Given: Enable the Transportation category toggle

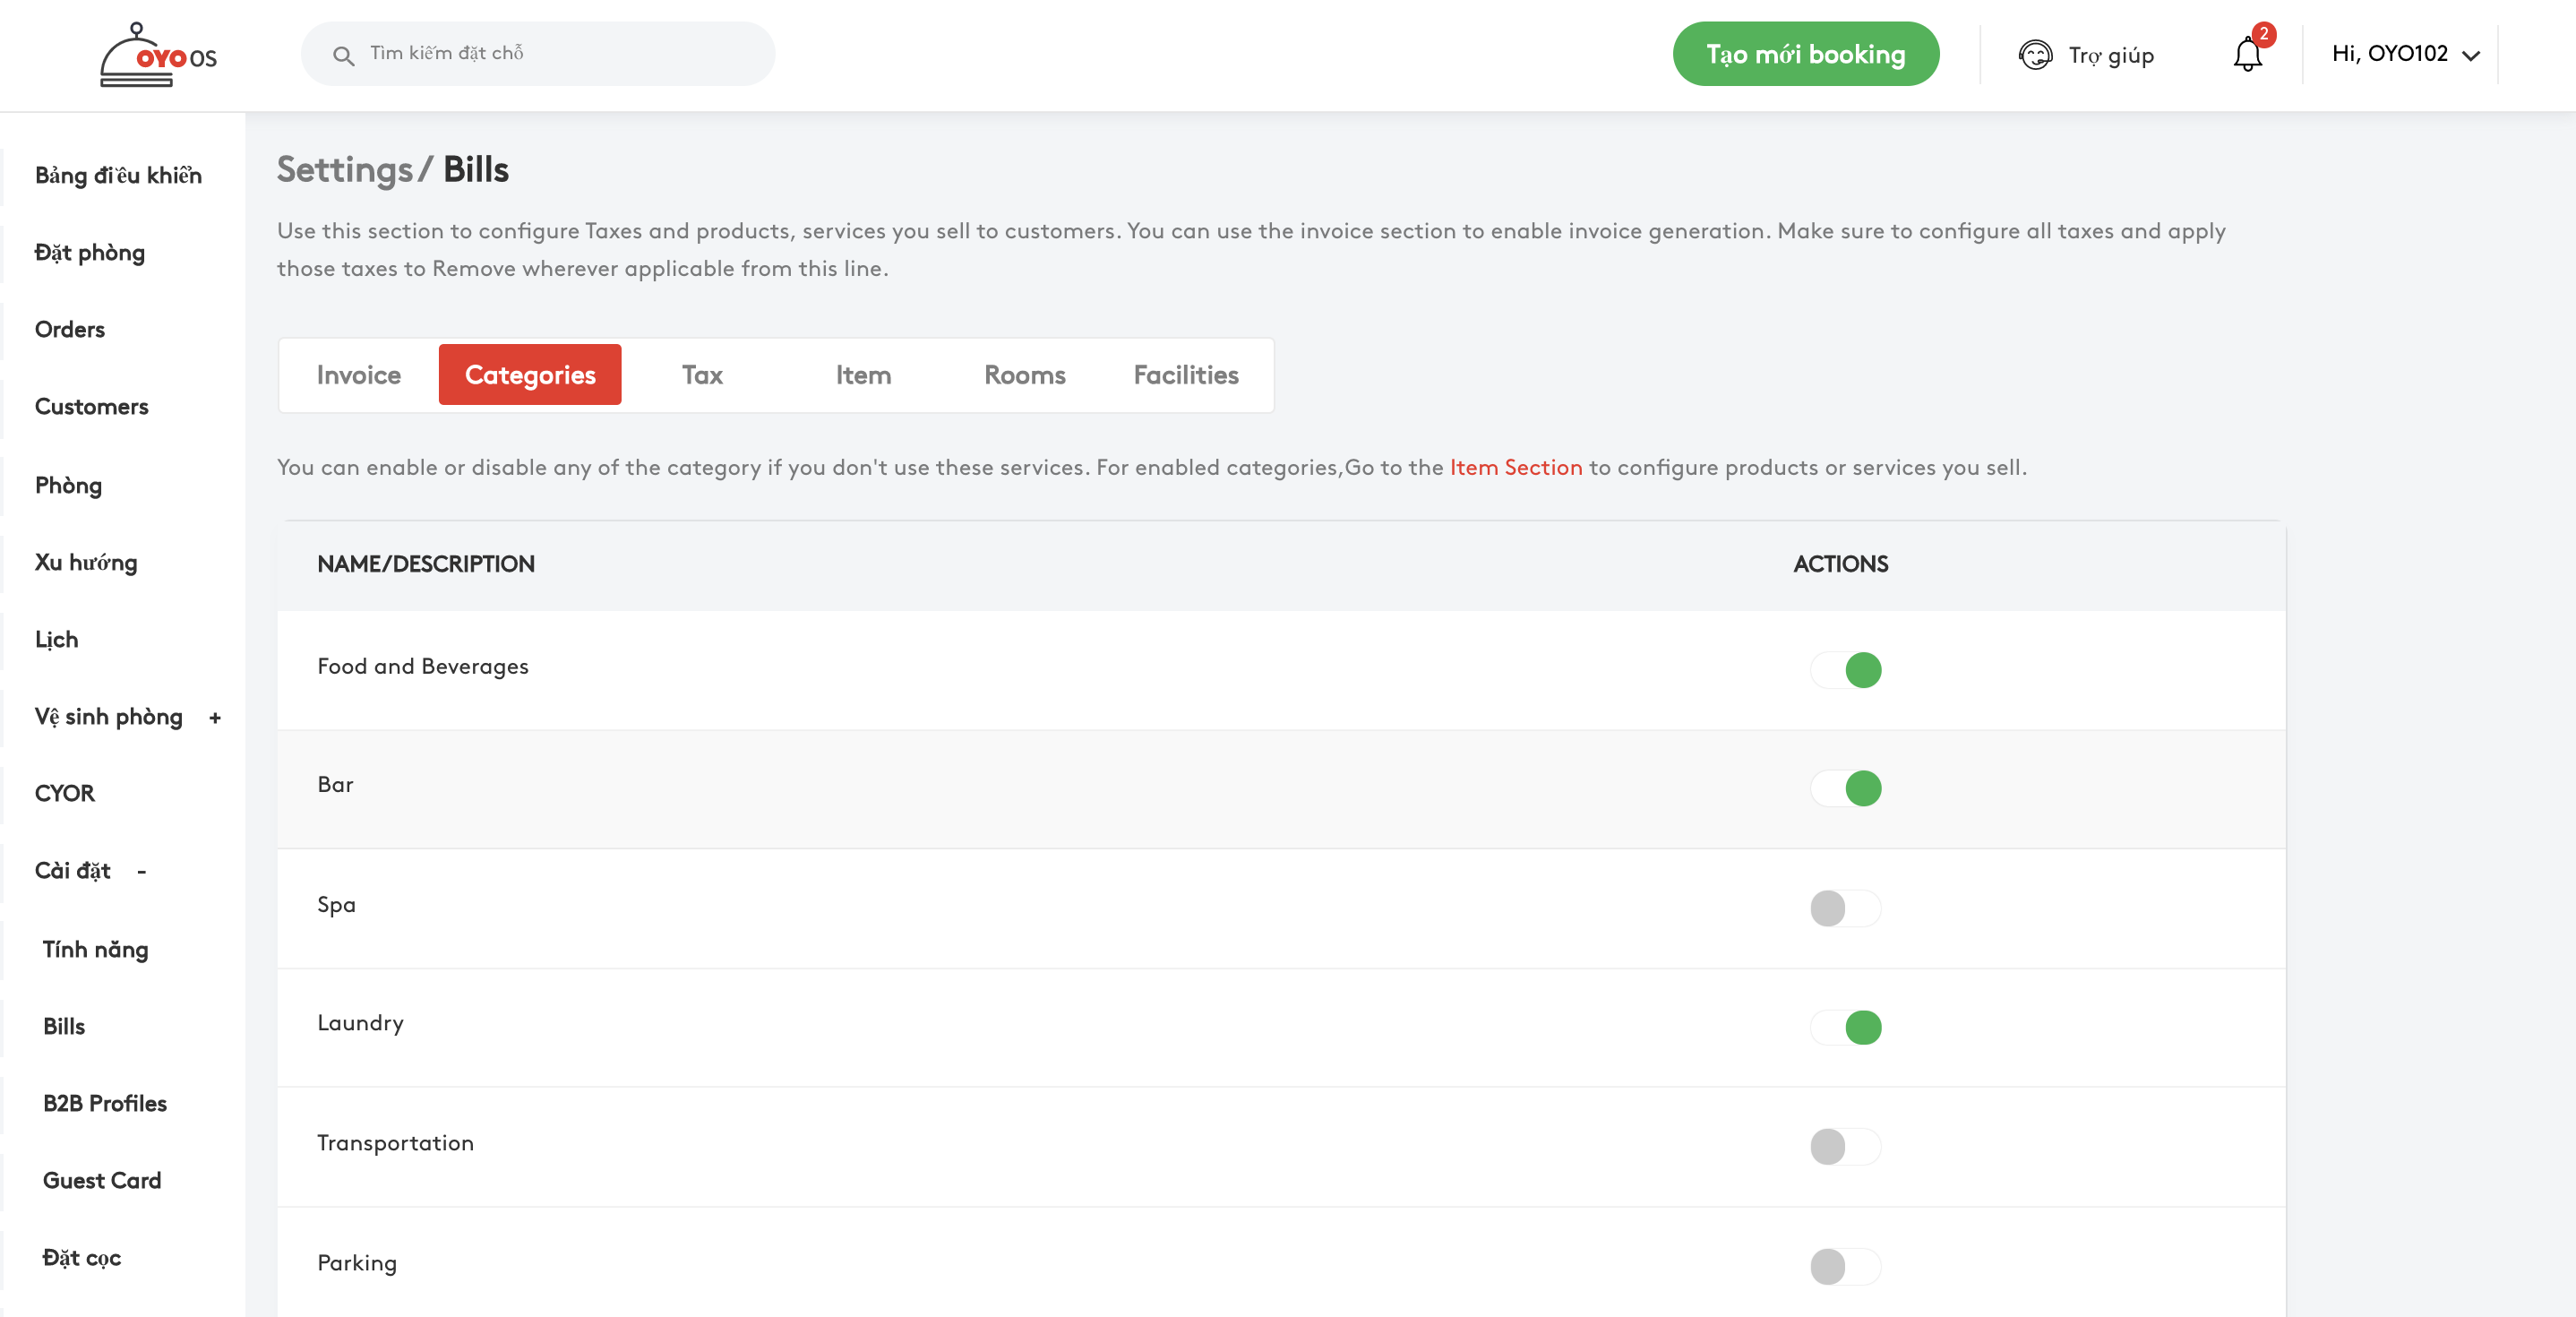Looking at the screenshot, I should (x=1845, y=1146).
